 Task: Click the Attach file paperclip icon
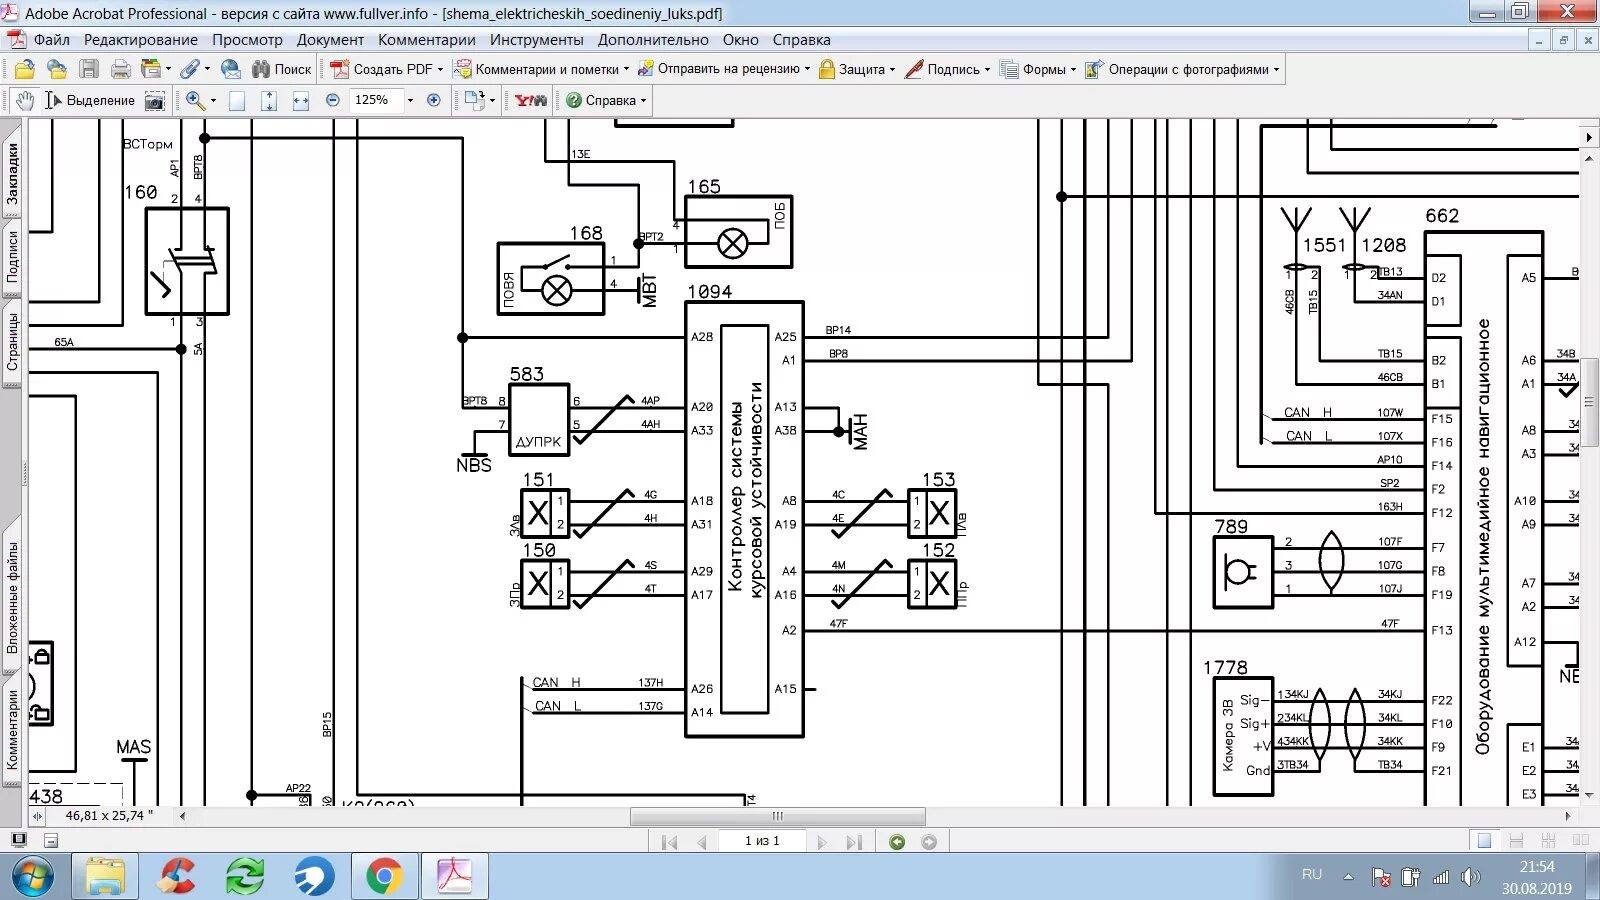pyautogui.click(x=189, y=69)
